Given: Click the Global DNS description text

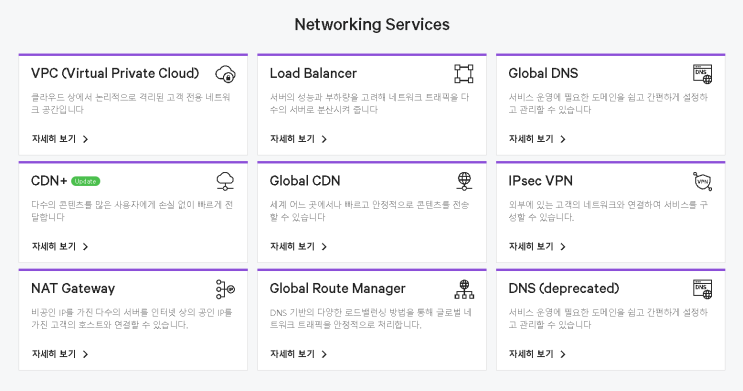Looking at the screenshot, I should (x=608, y=103).
